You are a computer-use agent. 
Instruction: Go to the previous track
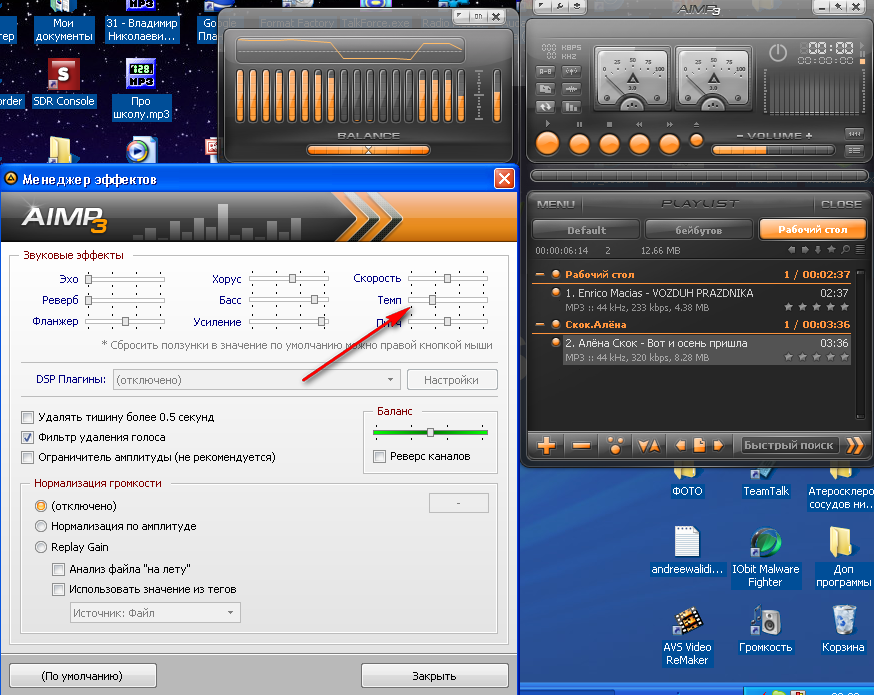(x=639, y=144)
